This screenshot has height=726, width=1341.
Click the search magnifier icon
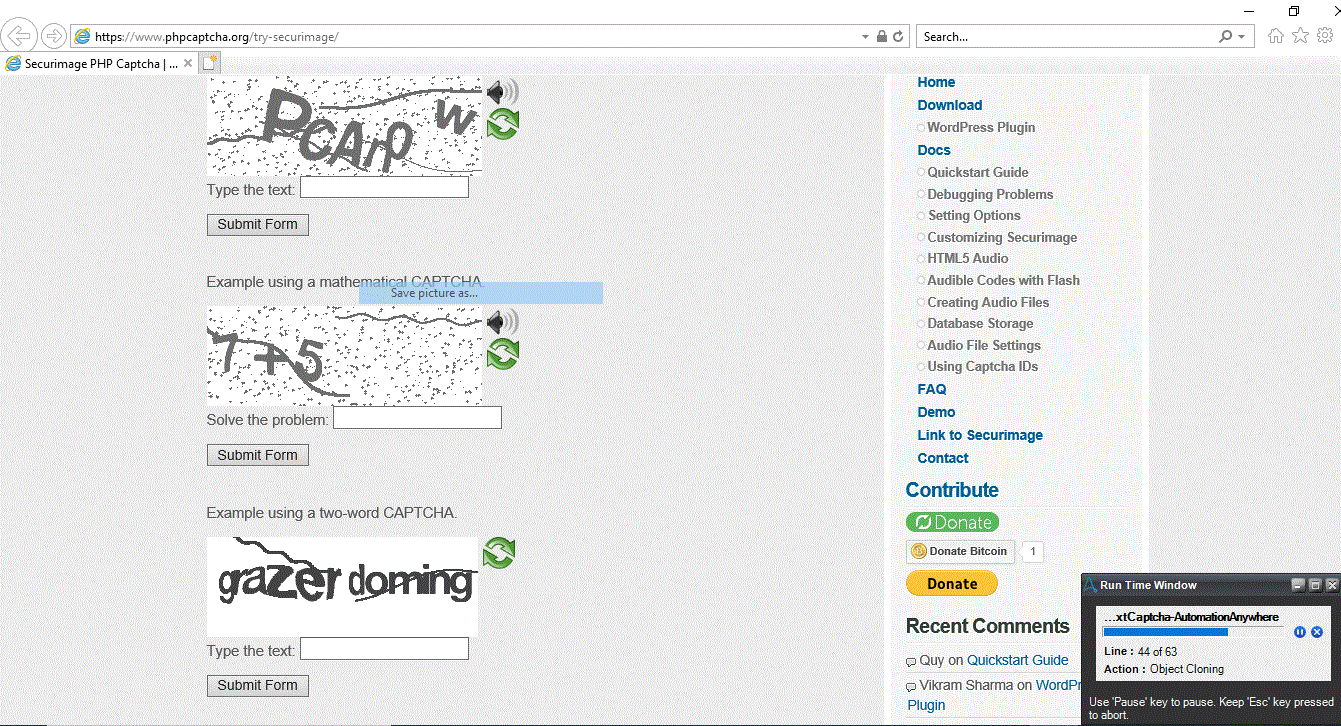click(1226, 36)
